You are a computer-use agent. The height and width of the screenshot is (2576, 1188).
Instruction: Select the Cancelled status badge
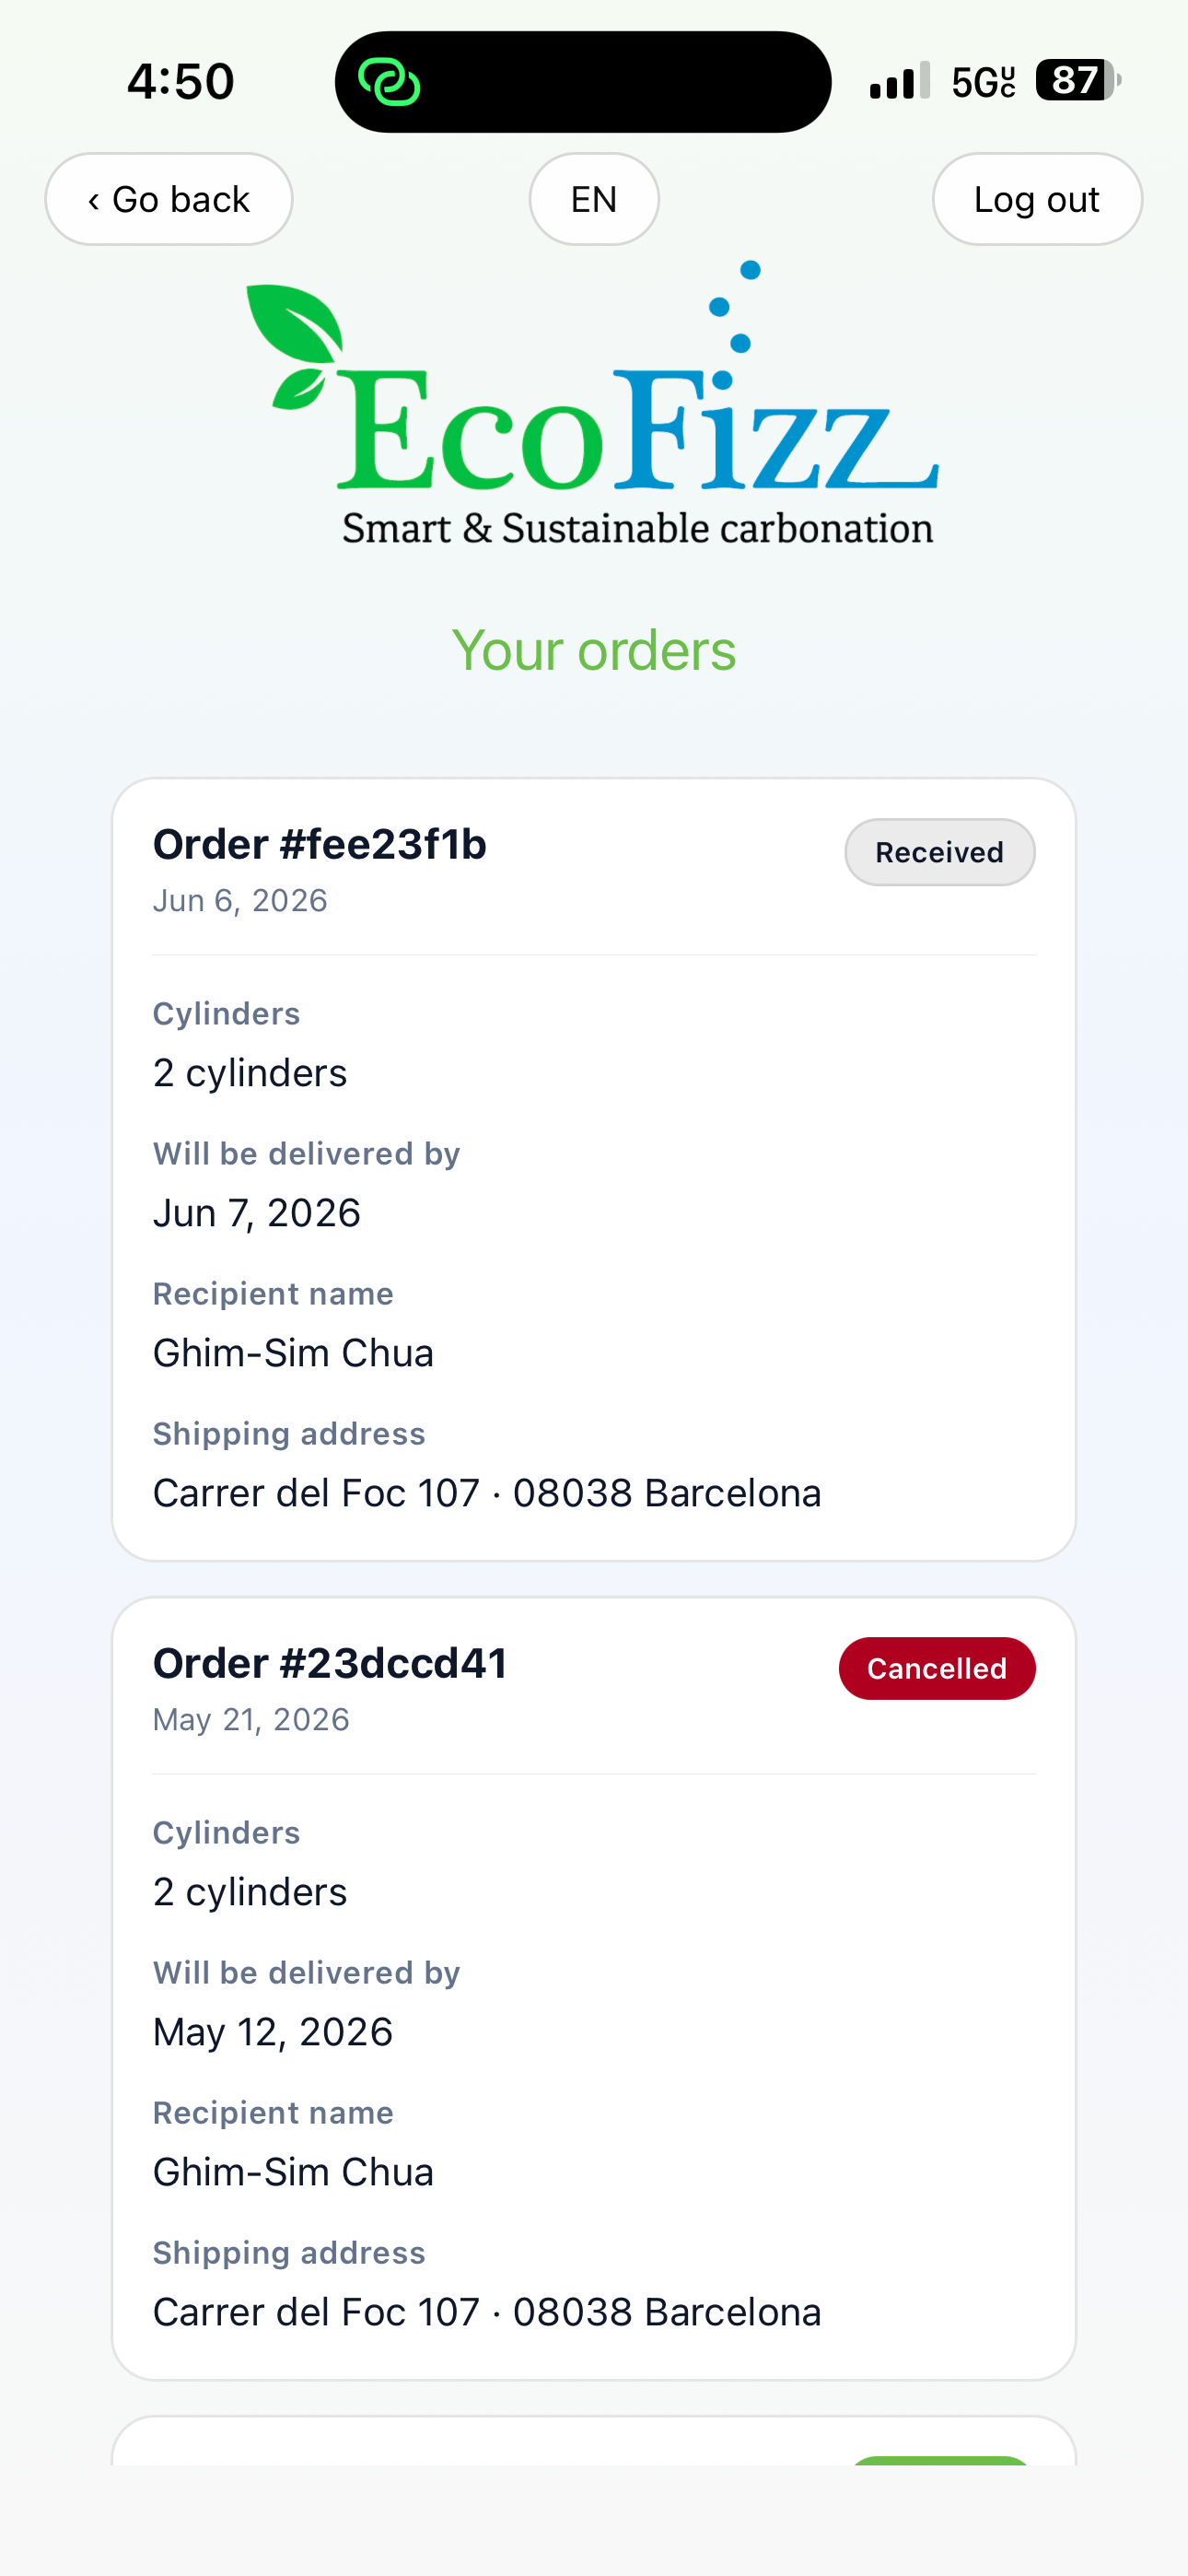pos(937,1668)
